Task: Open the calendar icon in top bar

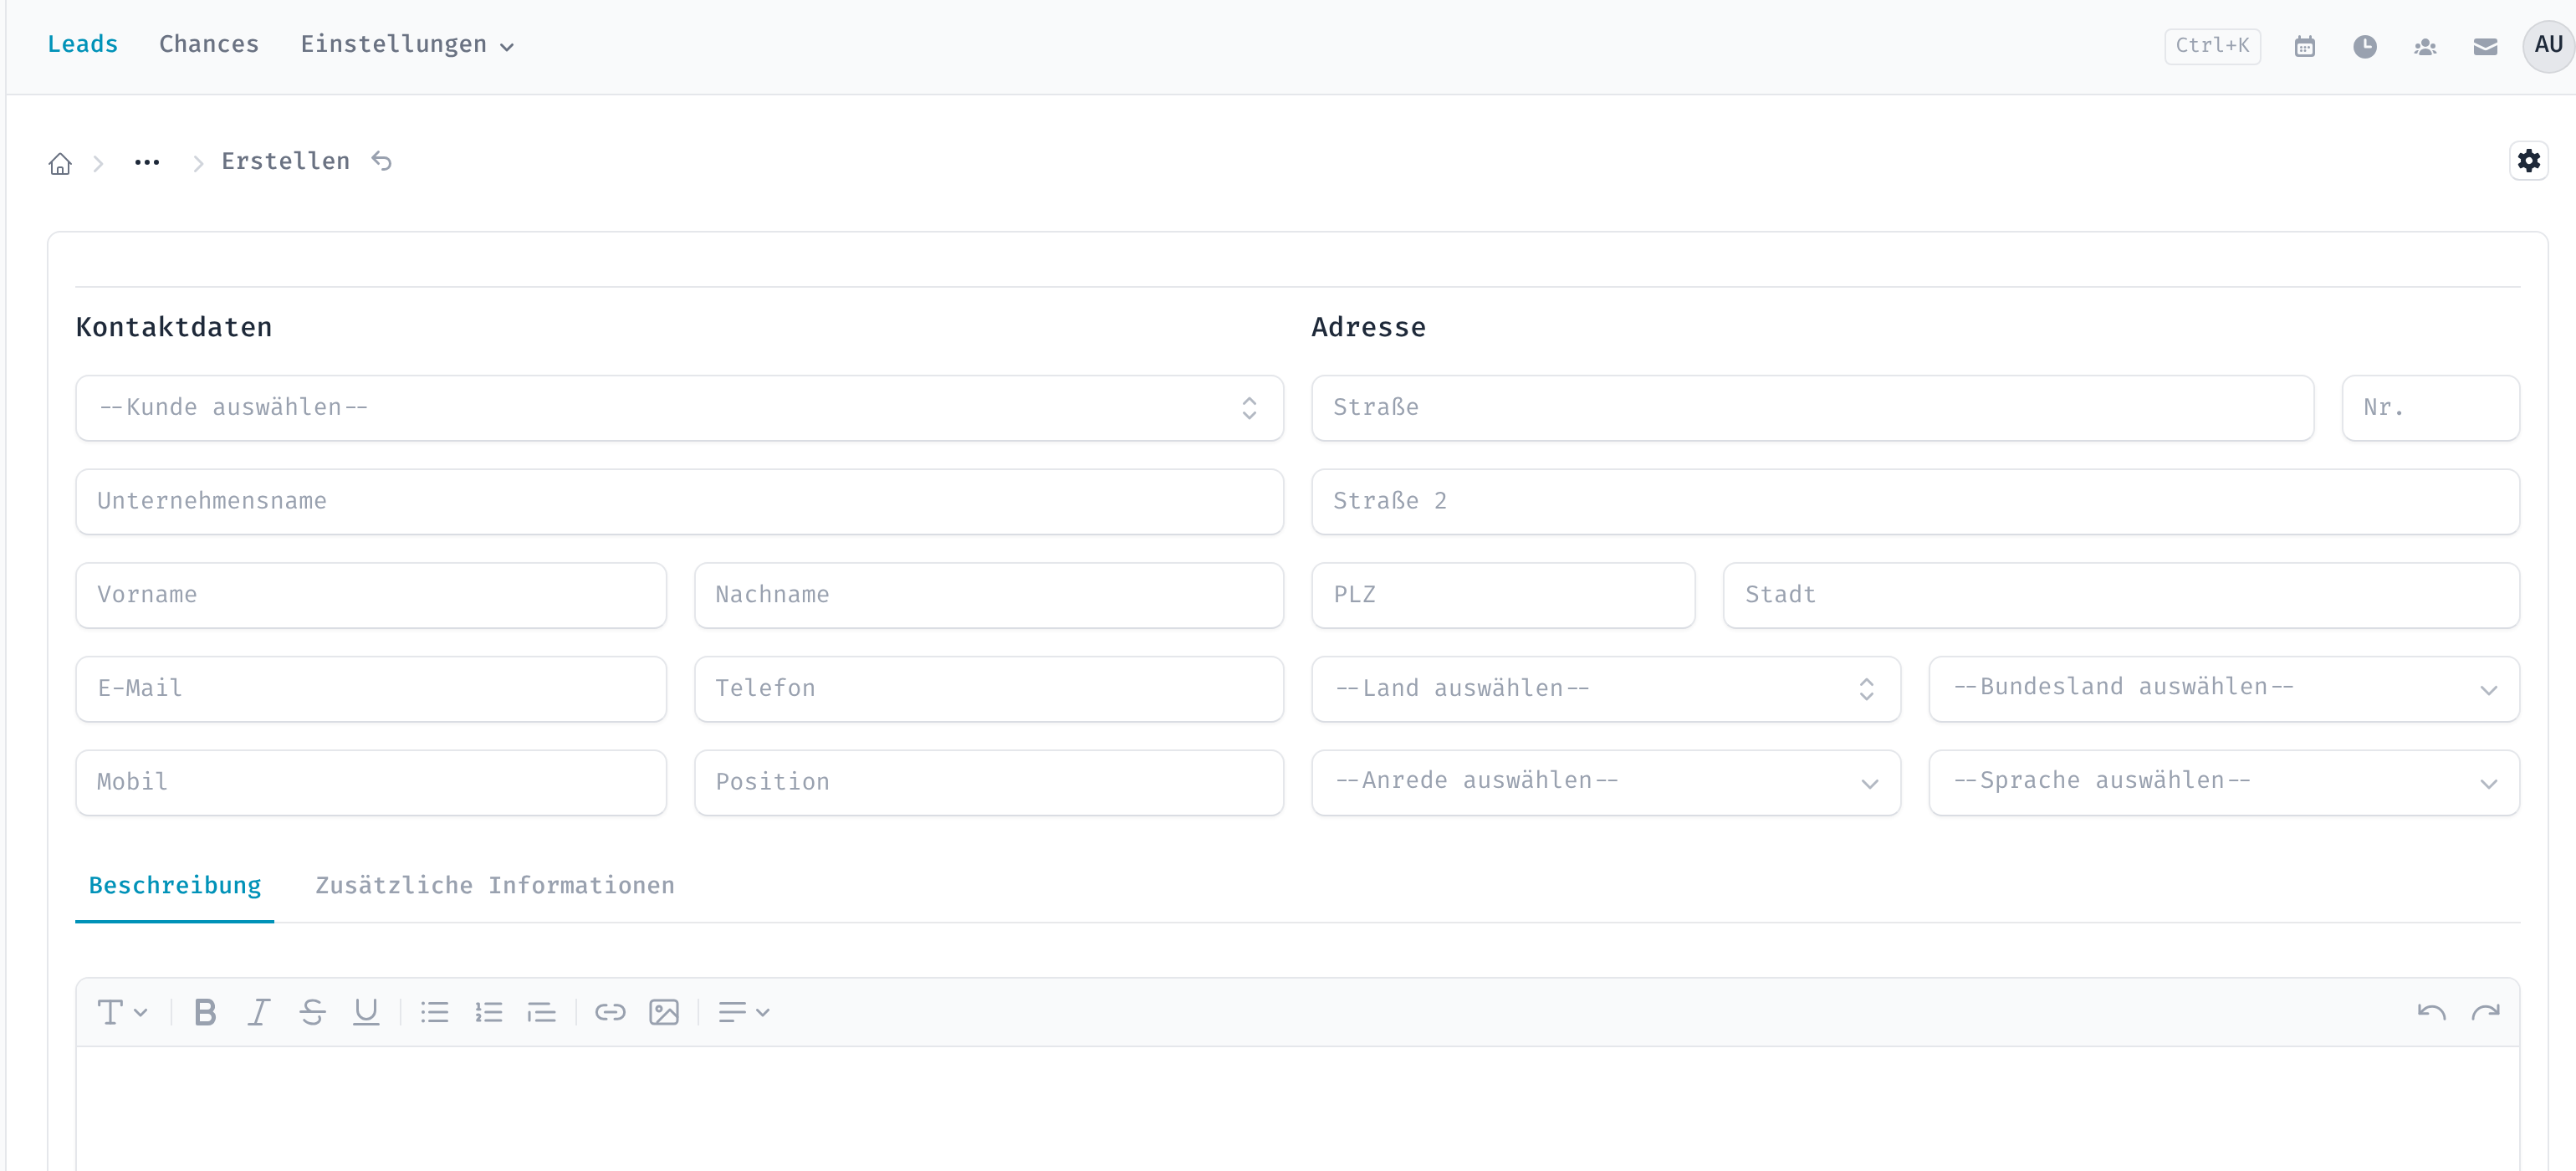Action: (2304, 46)
